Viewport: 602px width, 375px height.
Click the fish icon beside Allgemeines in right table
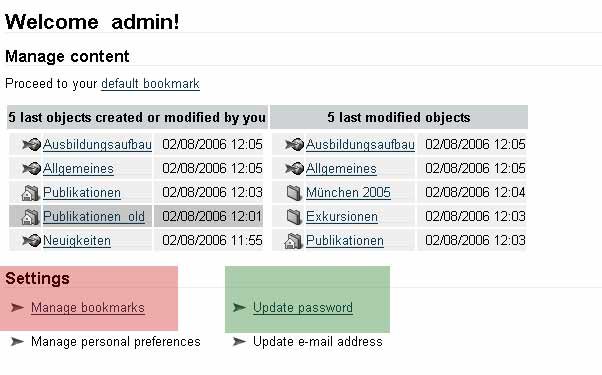point(294,169)
